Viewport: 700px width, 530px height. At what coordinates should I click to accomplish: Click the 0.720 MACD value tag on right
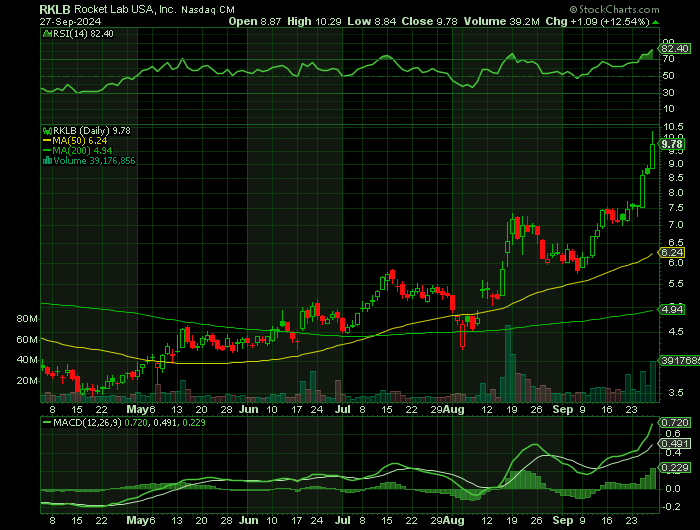pos(675,422)
